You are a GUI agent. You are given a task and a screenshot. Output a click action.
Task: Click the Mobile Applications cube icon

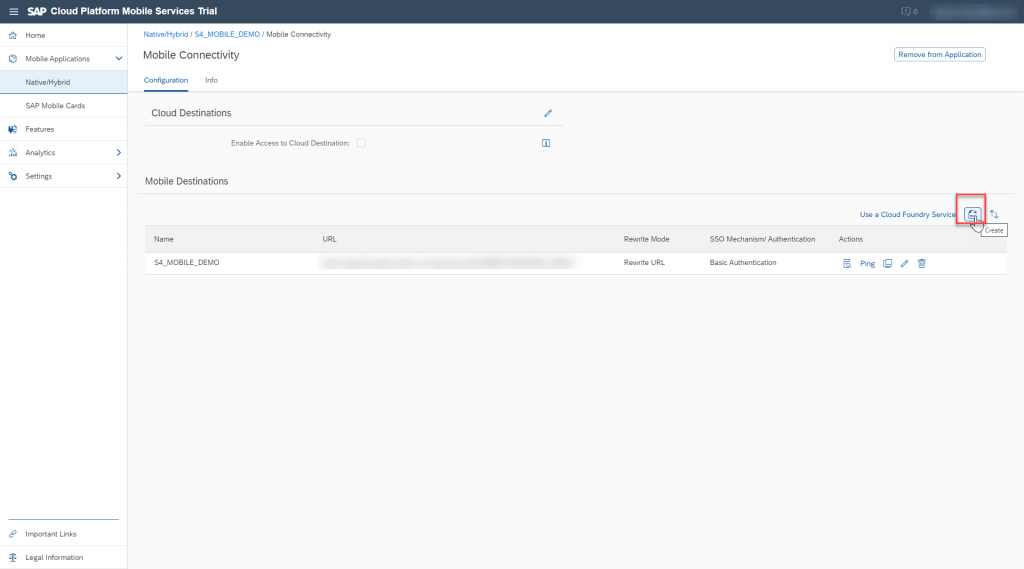point(12,59)
